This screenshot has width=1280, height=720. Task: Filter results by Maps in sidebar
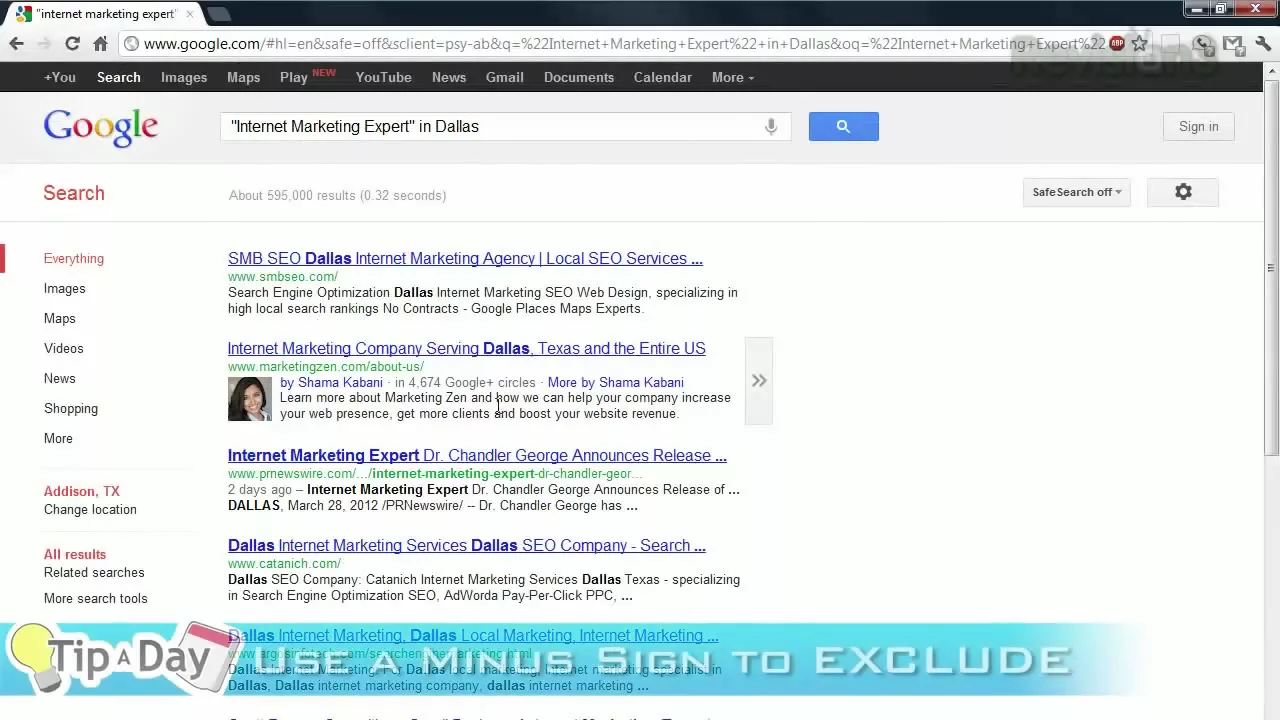point(60,318)
